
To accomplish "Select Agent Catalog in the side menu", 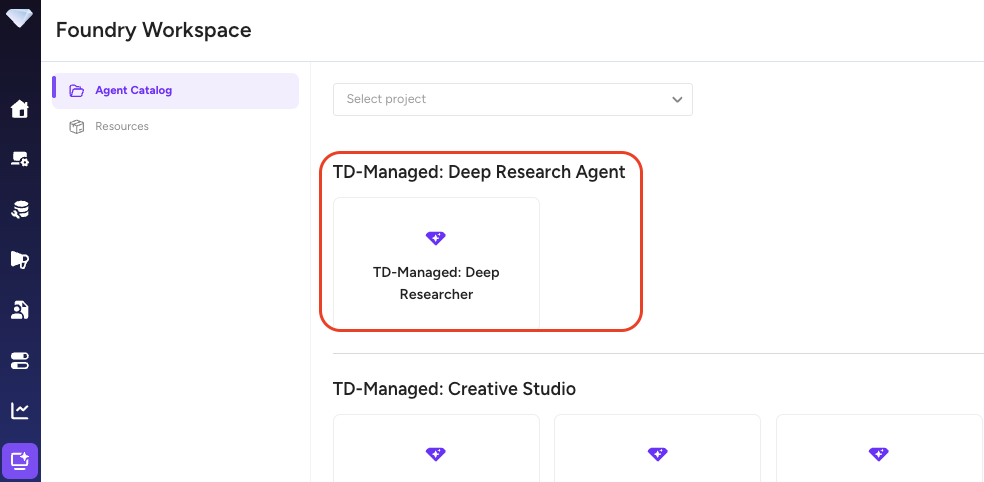I will pos(175,91).
